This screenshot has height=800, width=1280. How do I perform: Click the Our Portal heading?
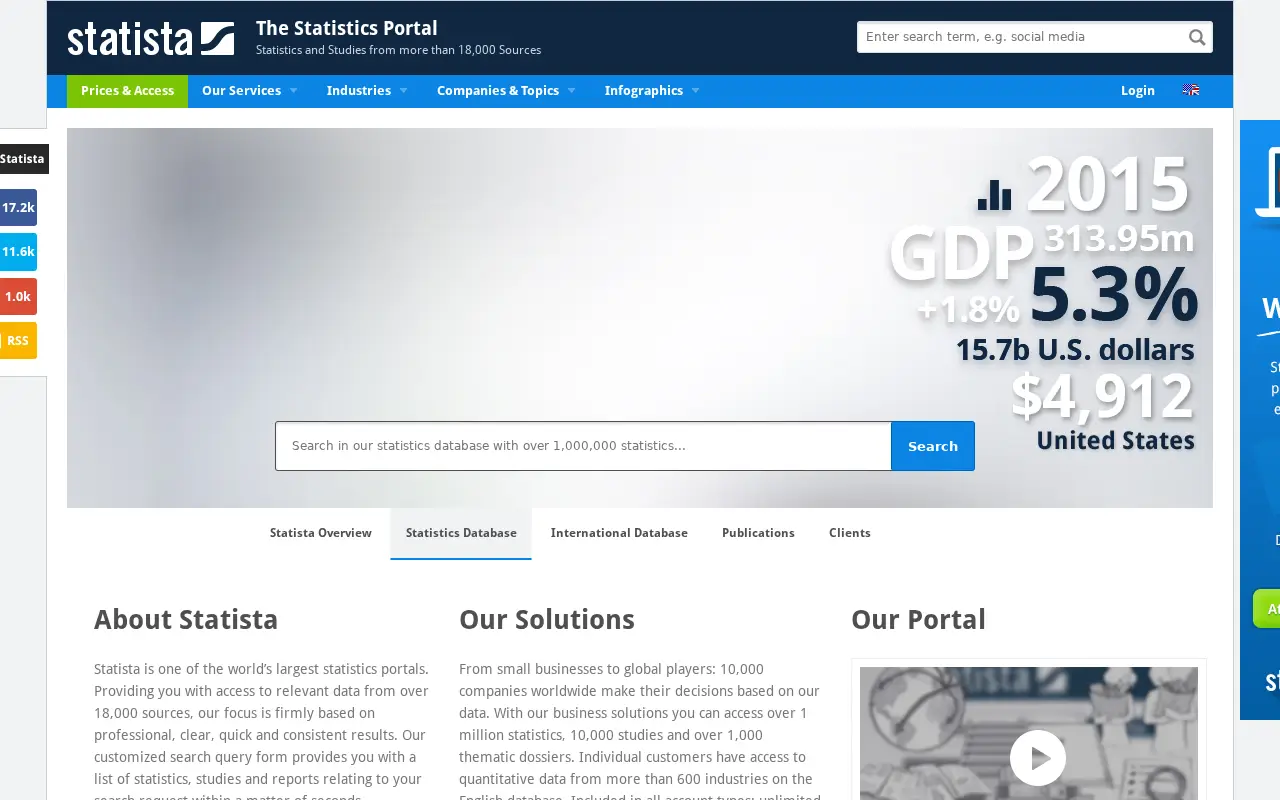tap(918, 620)
